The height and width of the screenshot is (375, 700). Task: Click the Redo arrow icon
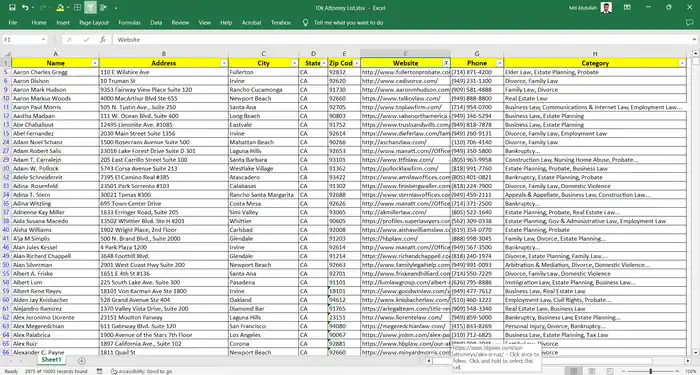[x=42, y=8]
